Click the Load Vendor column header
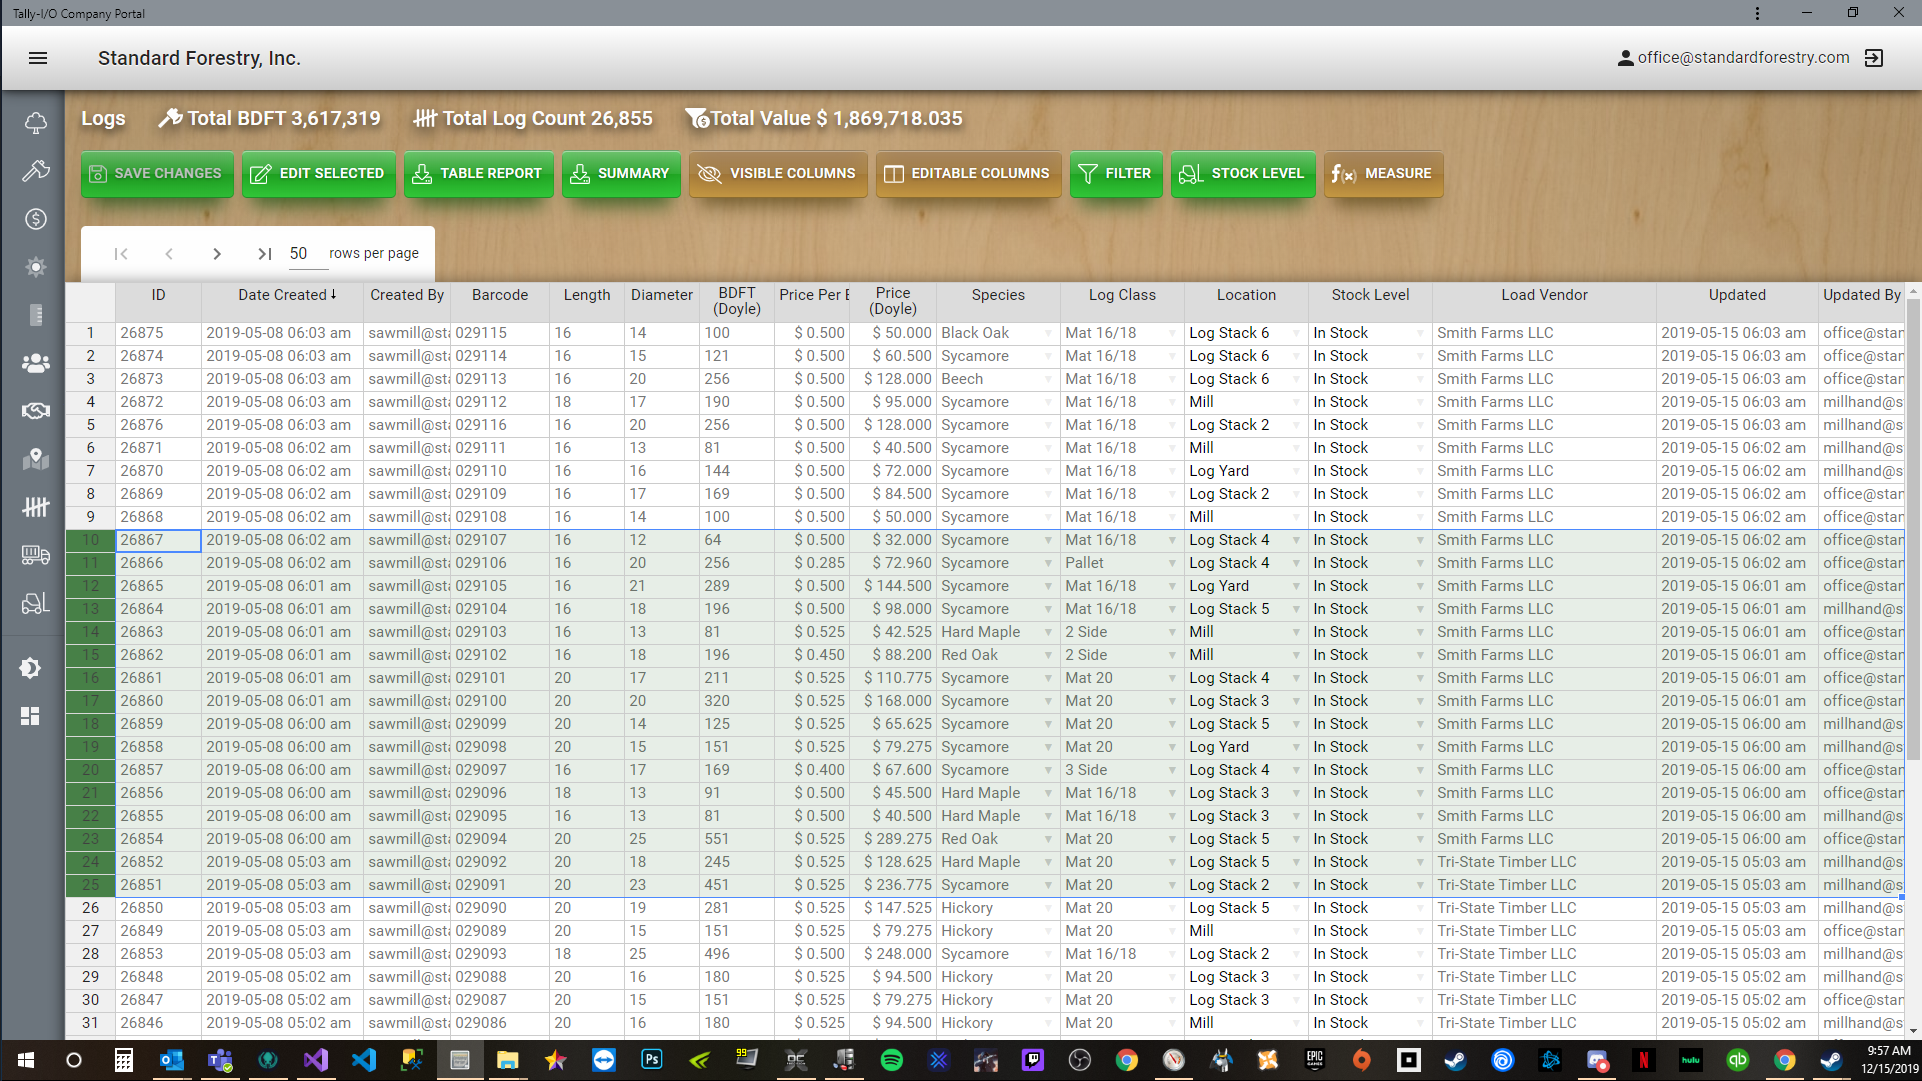The width and height of the screenshot is (1922, 1081). click(1543, 295)
